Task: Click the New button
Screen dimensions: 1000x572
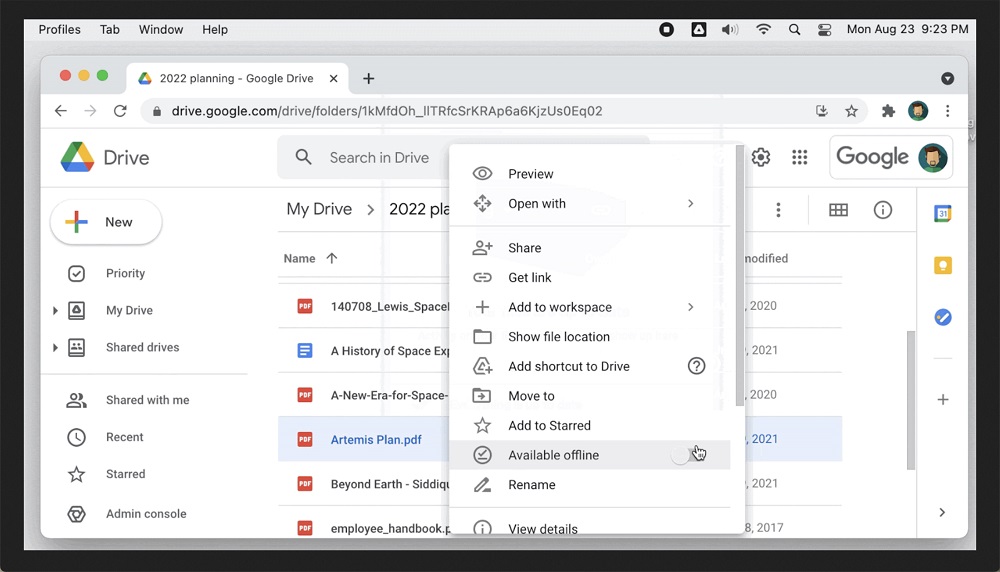Action: tap(106, 222)
